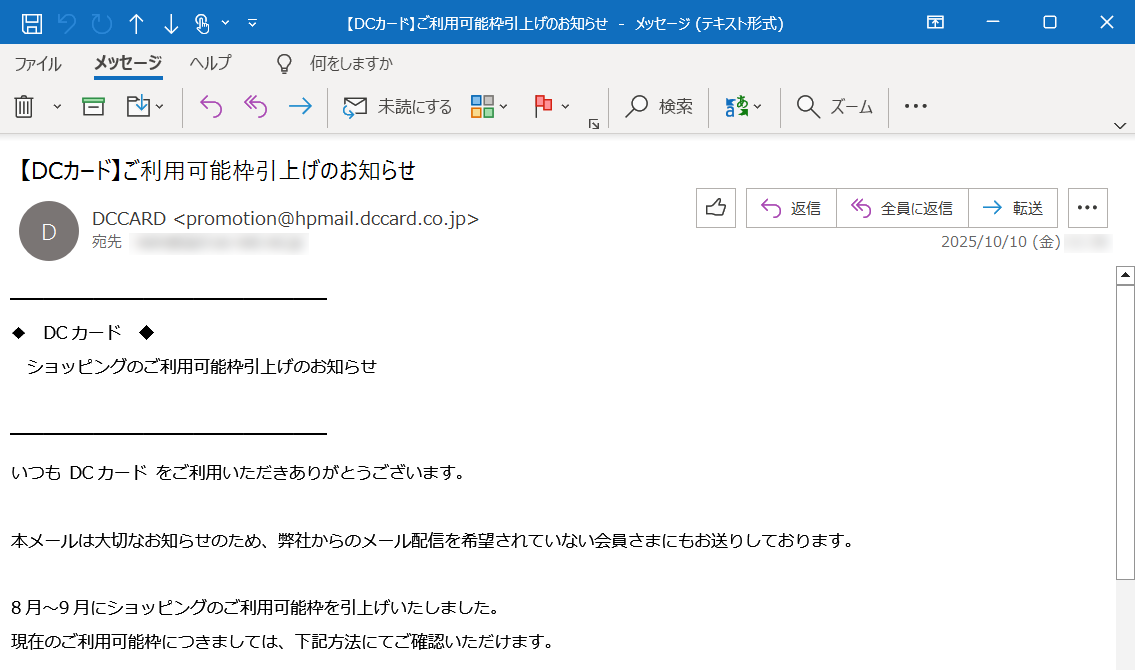This screenshot has width=1135, height=670.
Task: Click the Delete trash can icon
Action: (x=24, y=106)
